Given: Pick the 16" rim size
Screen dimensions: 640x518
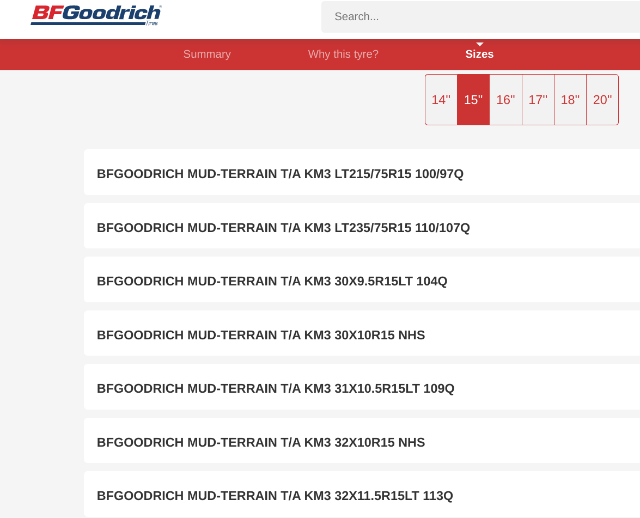Looking at the screenshot, I should pos(506,100).
